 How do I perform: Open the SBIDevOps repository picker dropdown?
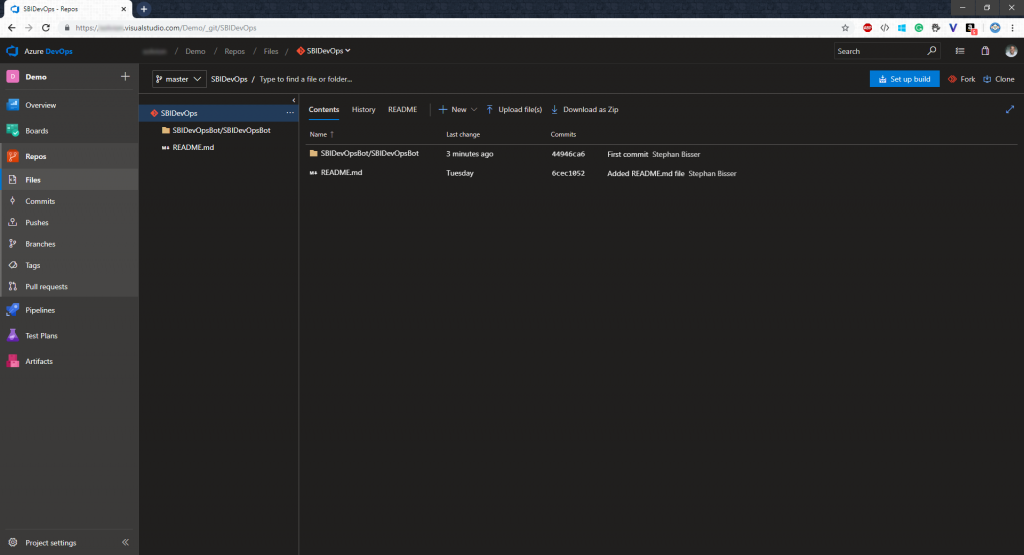[324, 51]
